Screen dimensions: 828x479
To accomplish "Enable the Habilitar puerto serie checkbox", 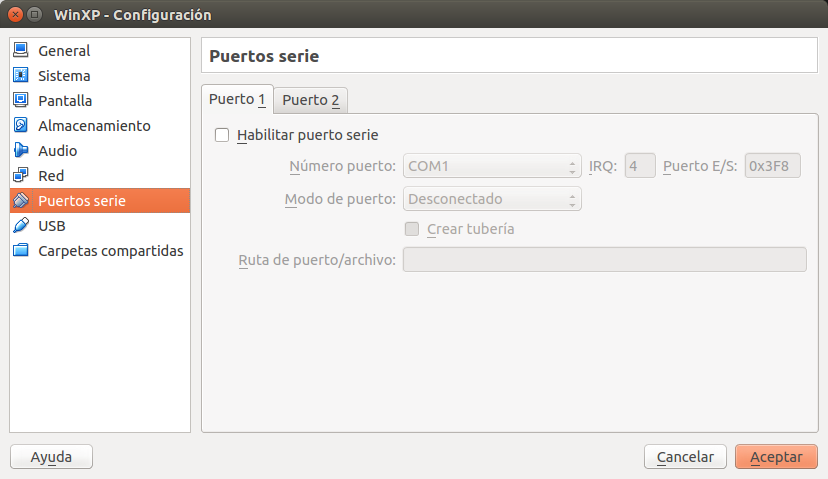I will pyautogui.click(x=222, y=135).
